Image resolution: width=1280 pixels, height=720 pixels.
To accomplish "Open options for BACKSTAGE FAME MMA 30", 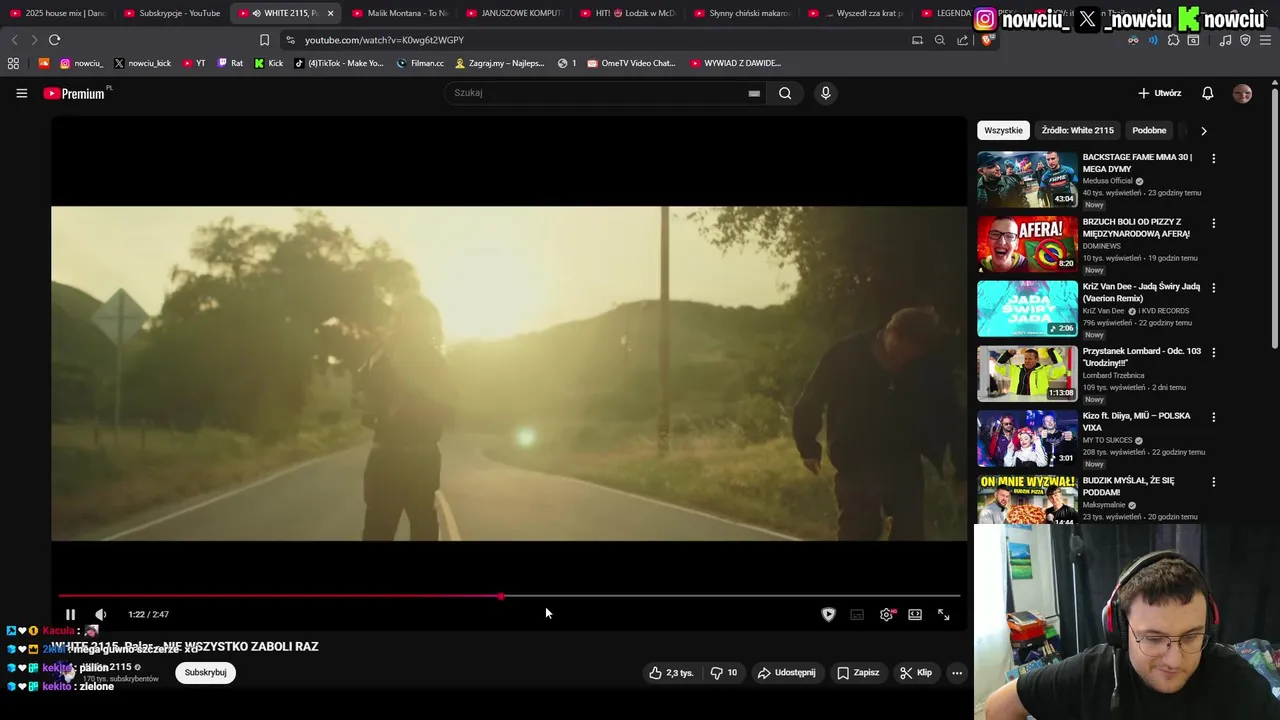I will point(1214,158).
